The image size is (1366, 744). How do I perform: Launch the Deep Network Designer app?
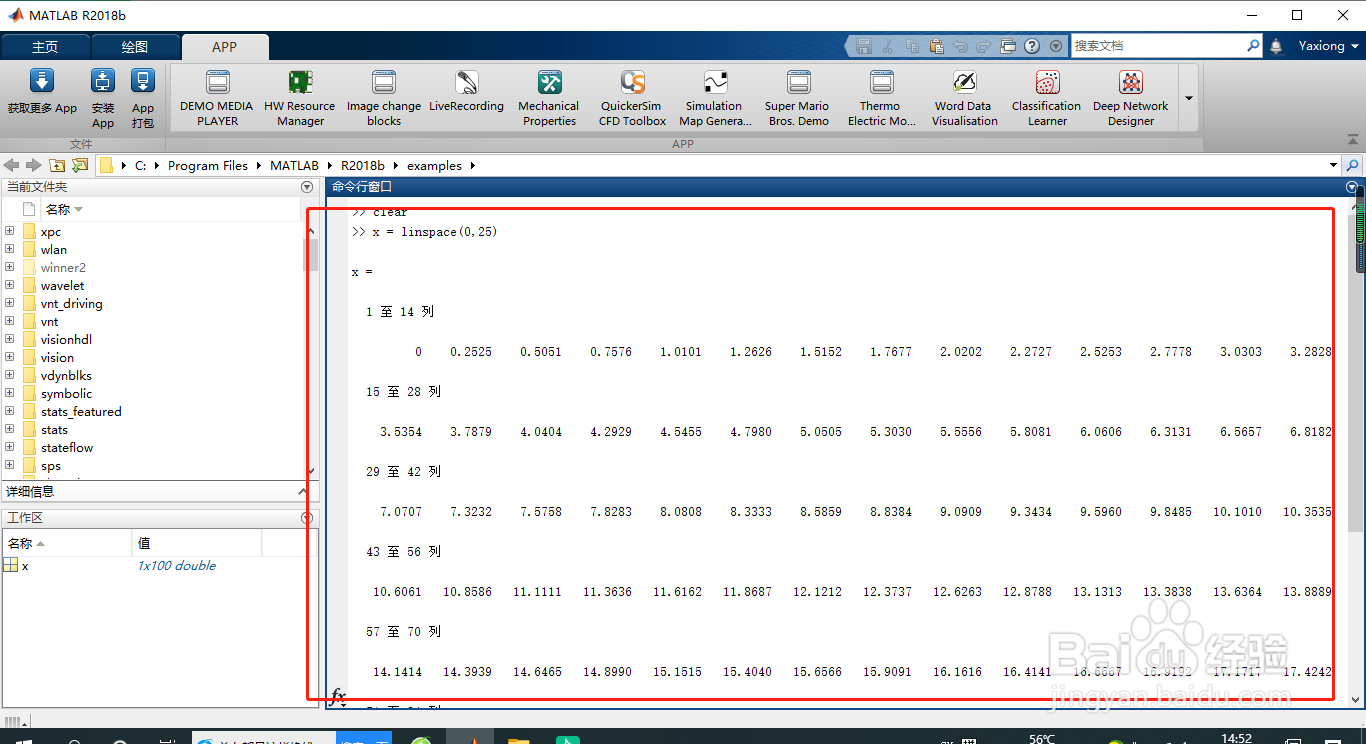pos(1130,98)
